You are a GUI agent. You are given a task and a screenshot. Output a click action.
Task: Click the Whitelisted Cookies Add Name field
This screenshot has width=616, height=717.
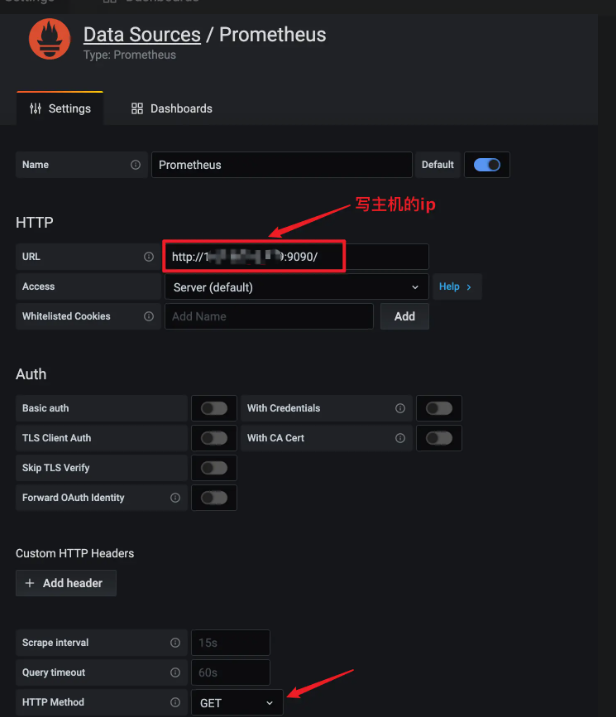[269, 316]
